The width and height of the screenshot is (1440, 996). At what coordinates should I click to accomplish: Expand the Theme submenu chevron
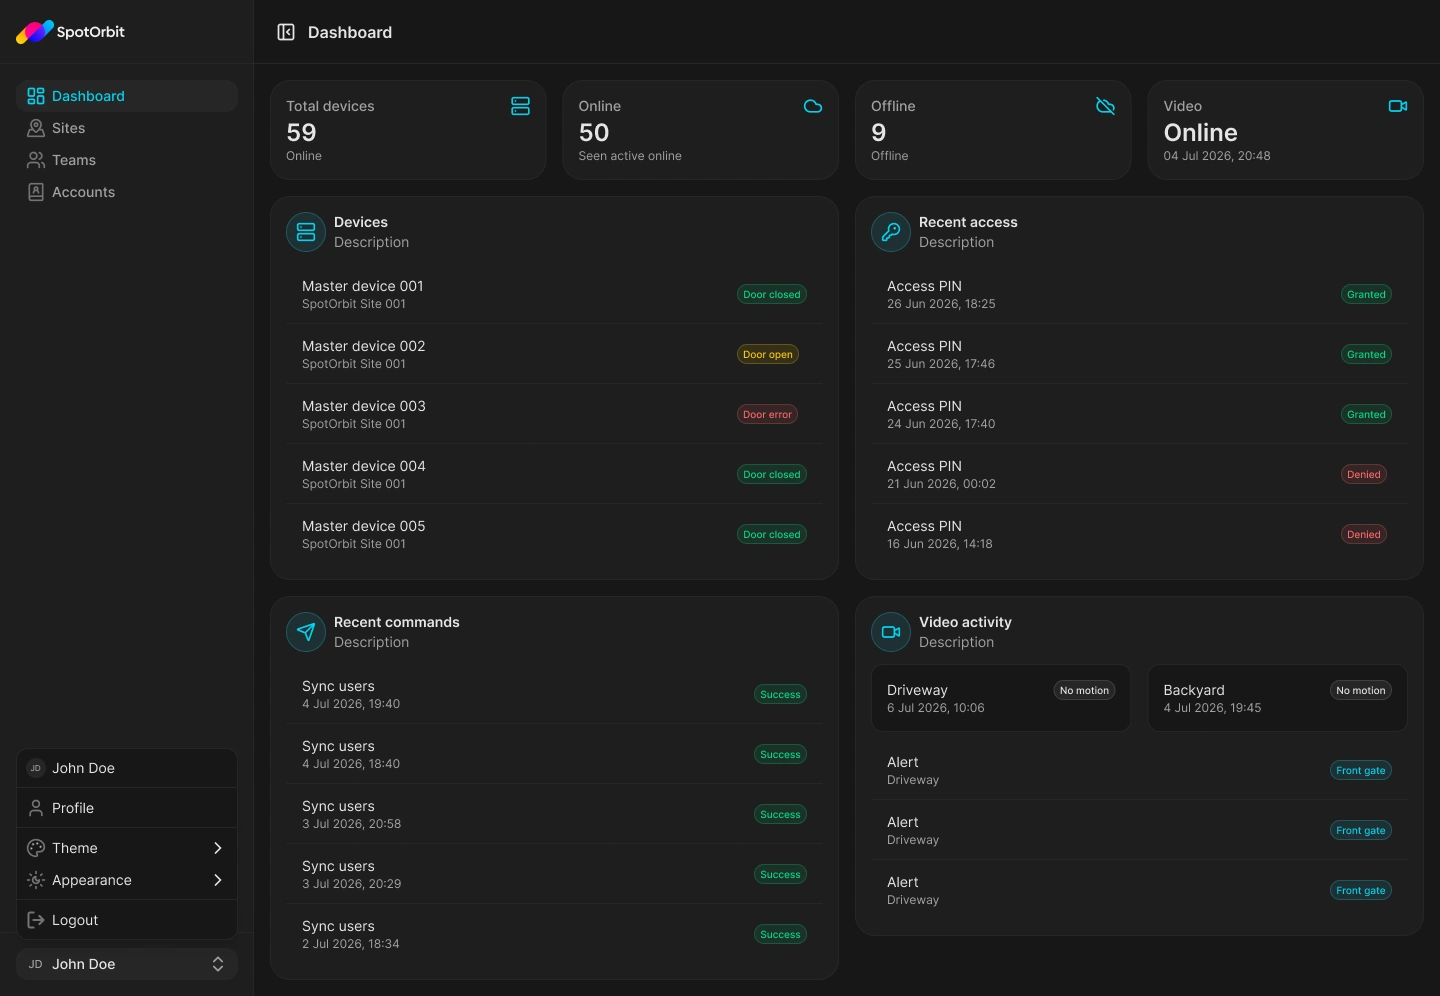[218, 848]
